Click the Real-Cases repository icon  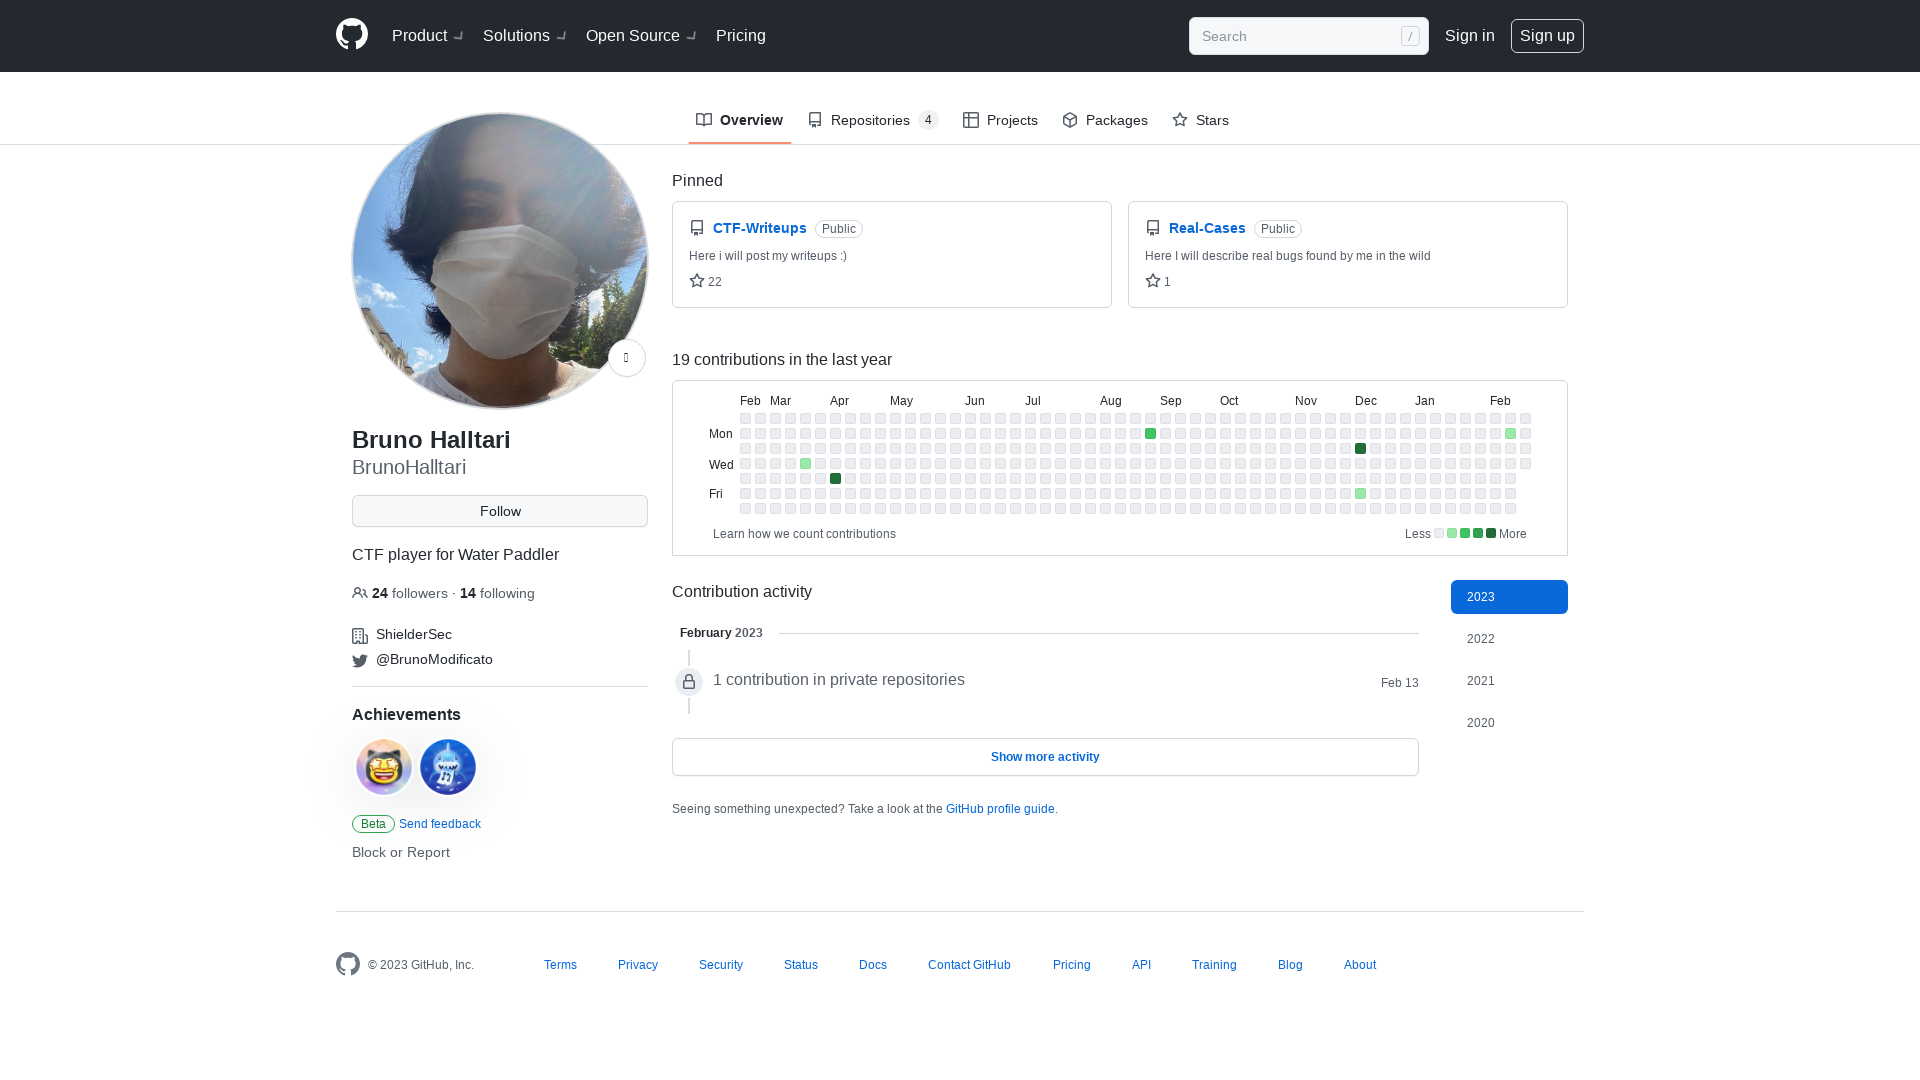(1153, 227)
